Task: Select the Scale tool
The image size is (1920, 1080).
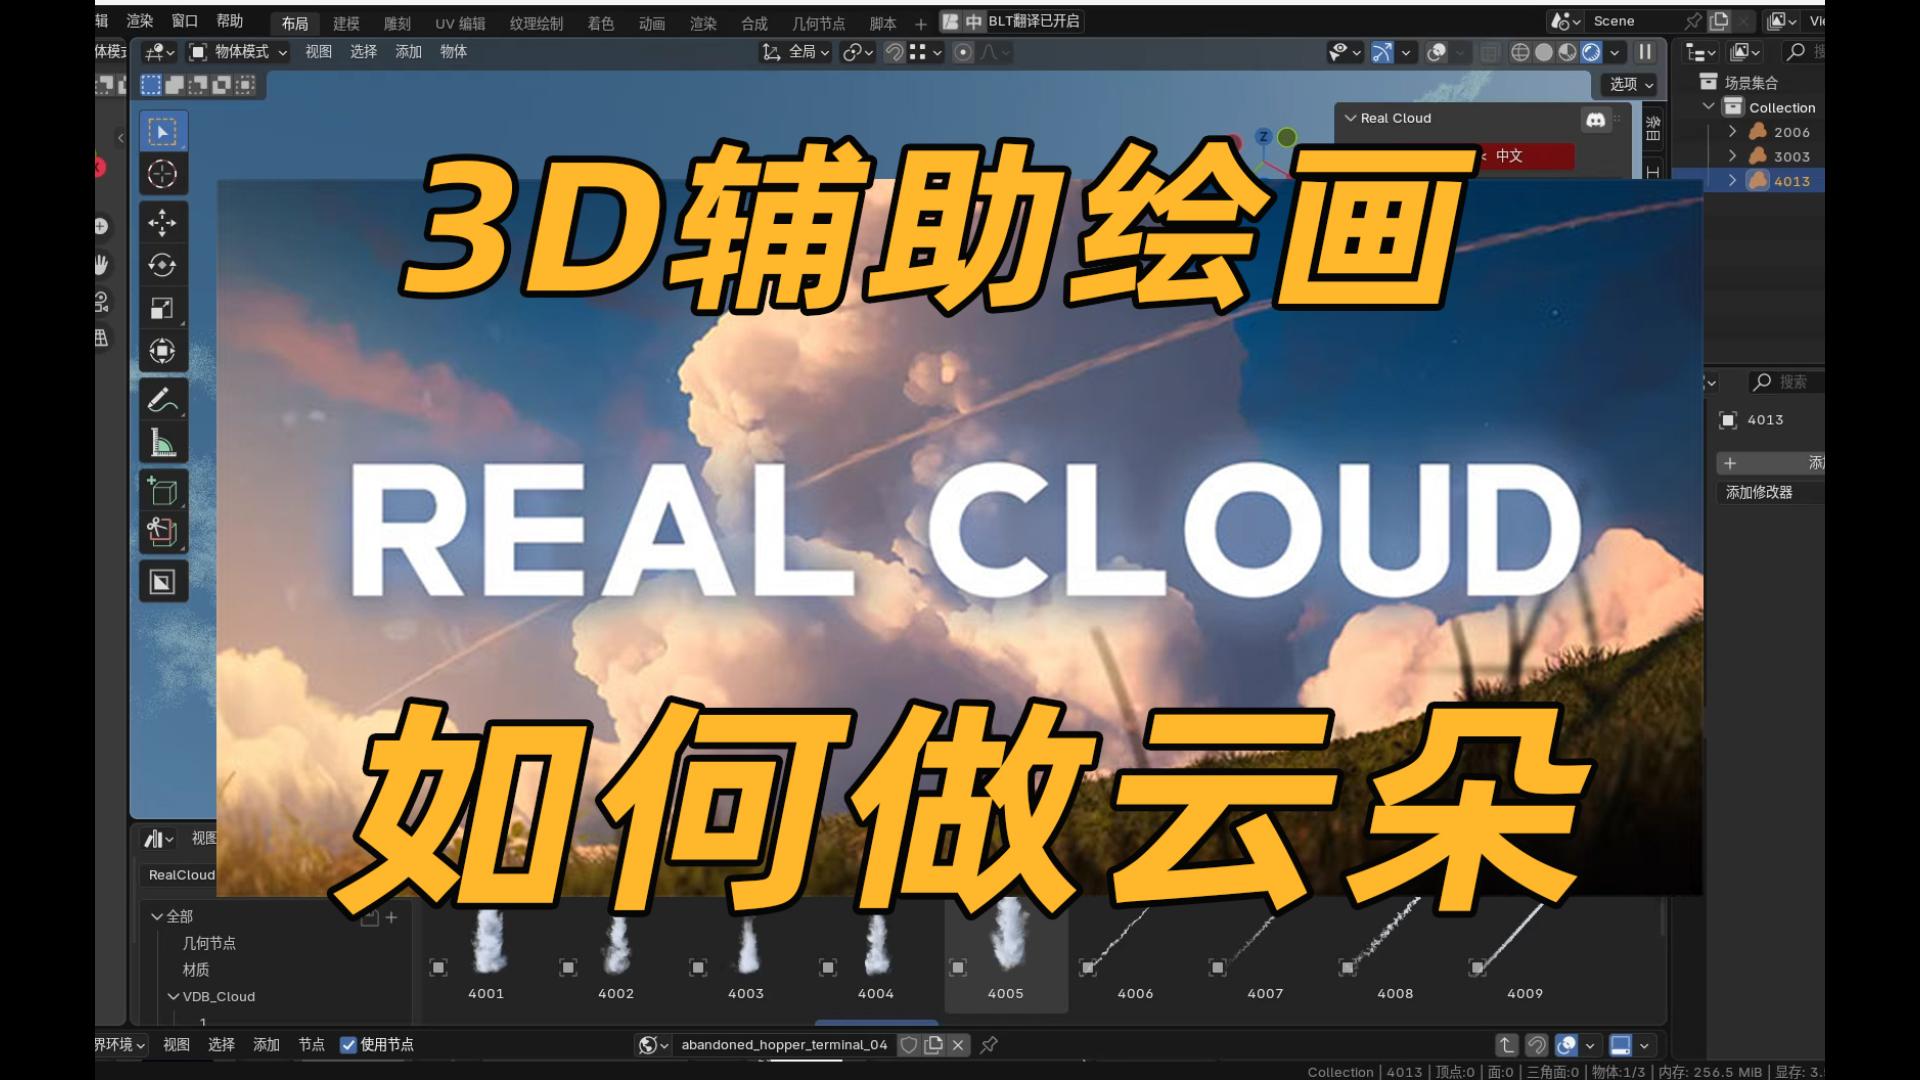Action: (x=162, y=308)
